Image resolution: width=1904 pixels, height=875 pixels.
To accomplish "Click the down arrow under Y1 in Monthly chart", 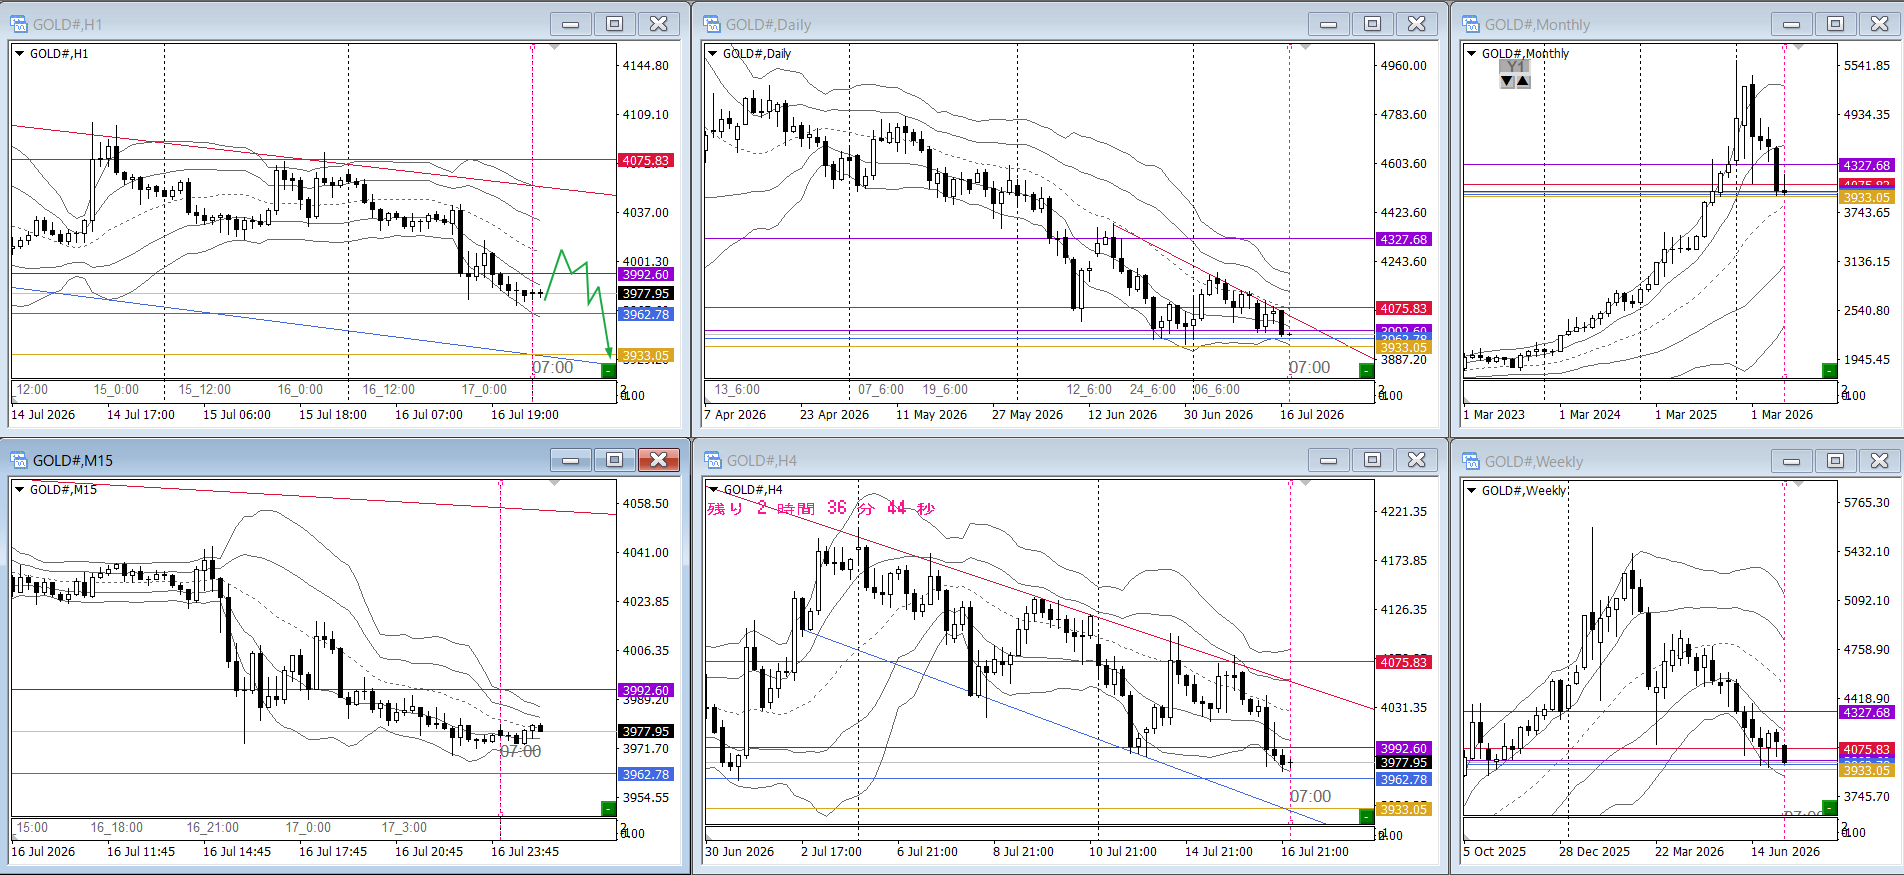I will (x=1508, y=81).
